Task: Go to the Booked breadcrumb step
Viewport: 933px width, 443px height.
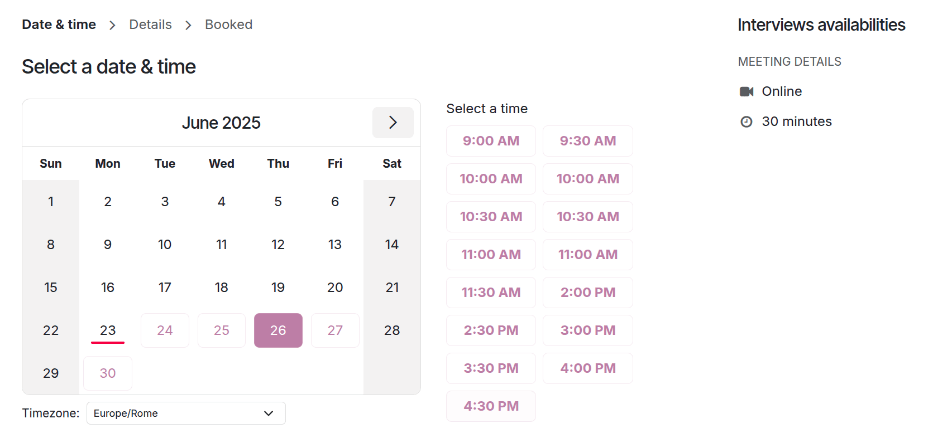Action: [x=229, y=24]
